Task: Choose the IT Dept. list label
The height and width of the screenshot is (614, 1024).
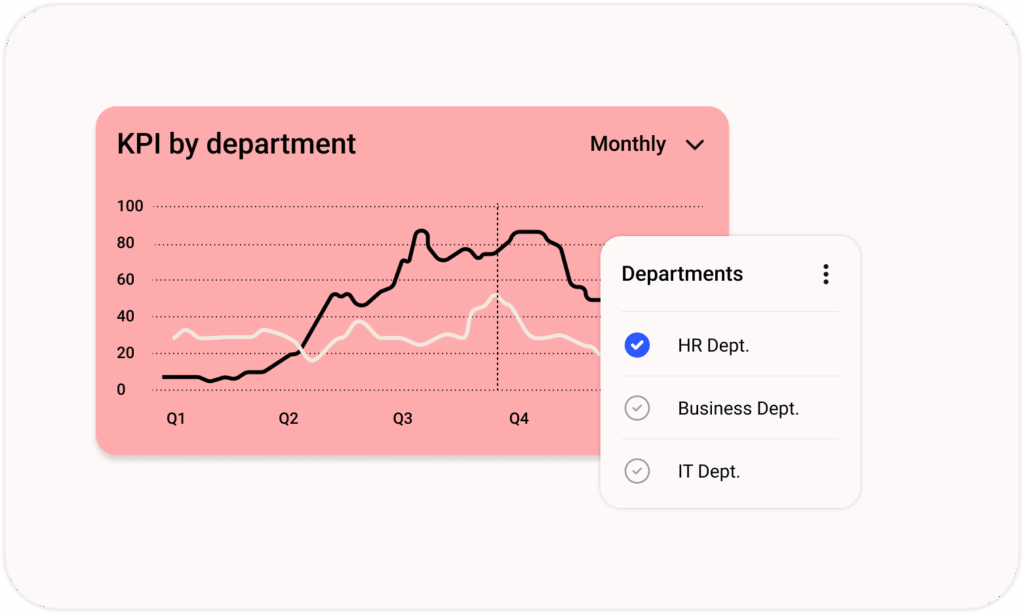Action: pos(709,471)
